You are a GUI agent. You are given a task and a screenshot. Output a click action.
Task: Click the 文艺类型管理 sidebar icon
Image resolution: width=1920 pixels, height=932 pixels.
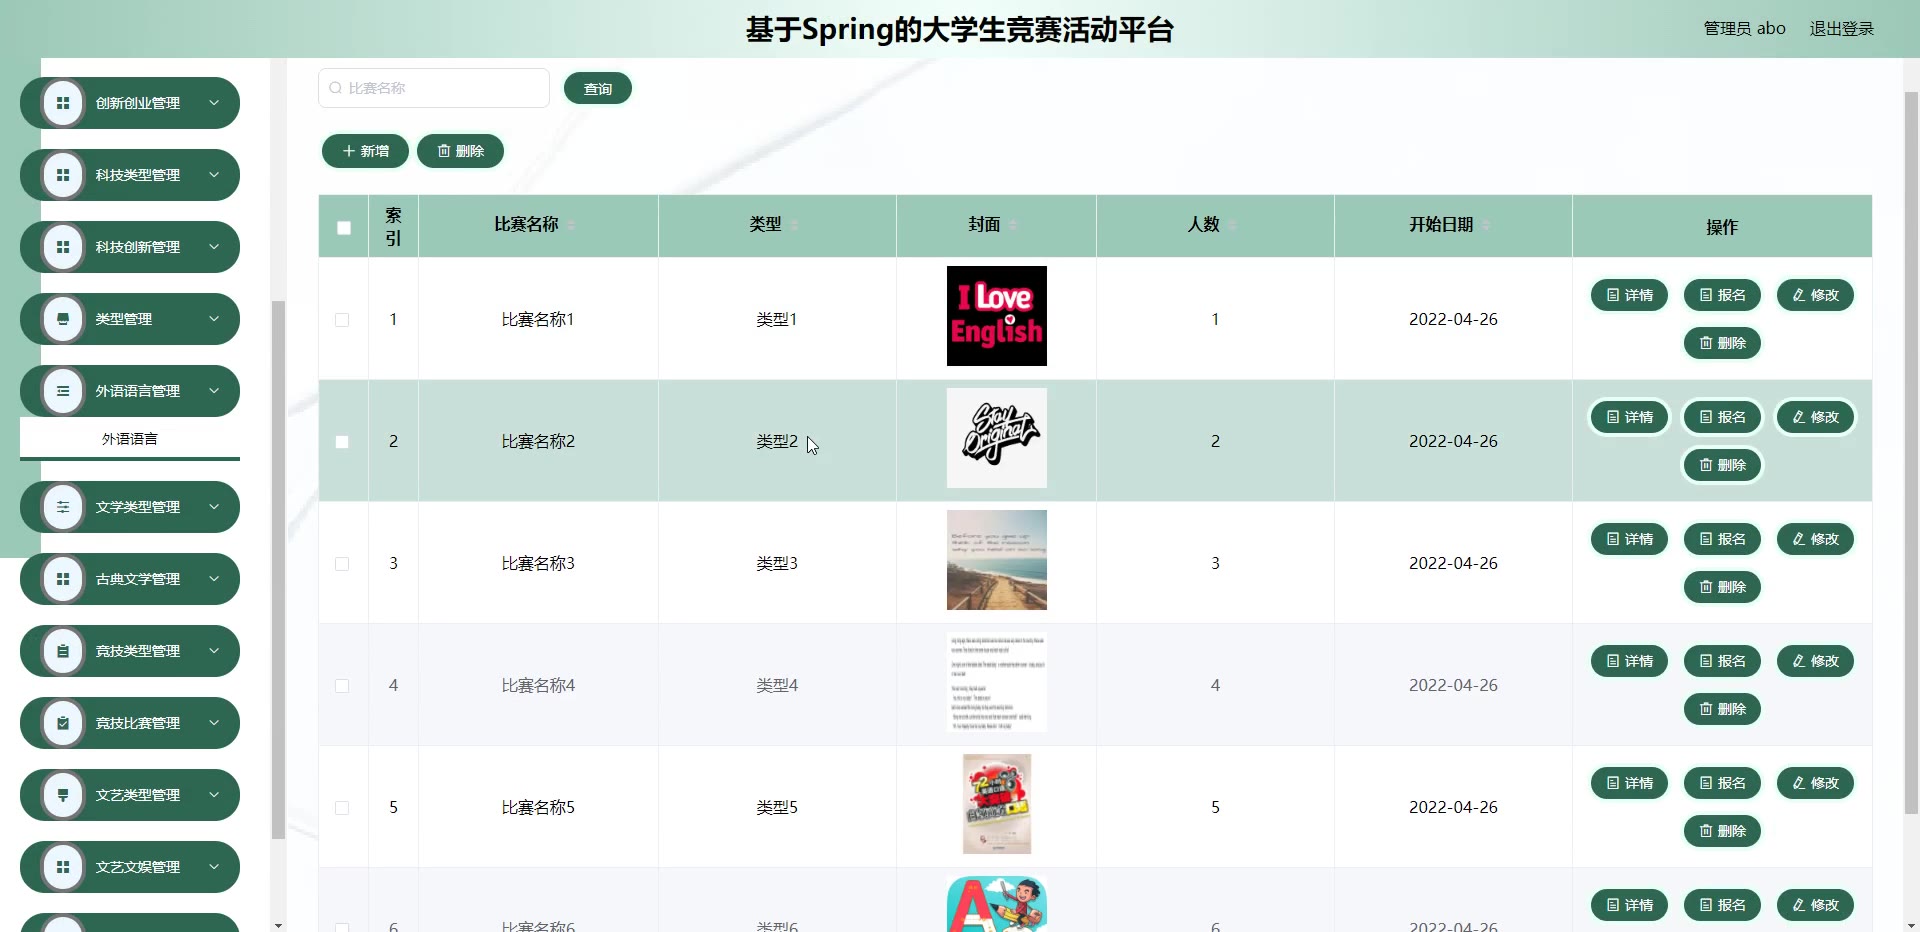pyautogui.click(x=63, y=795)
